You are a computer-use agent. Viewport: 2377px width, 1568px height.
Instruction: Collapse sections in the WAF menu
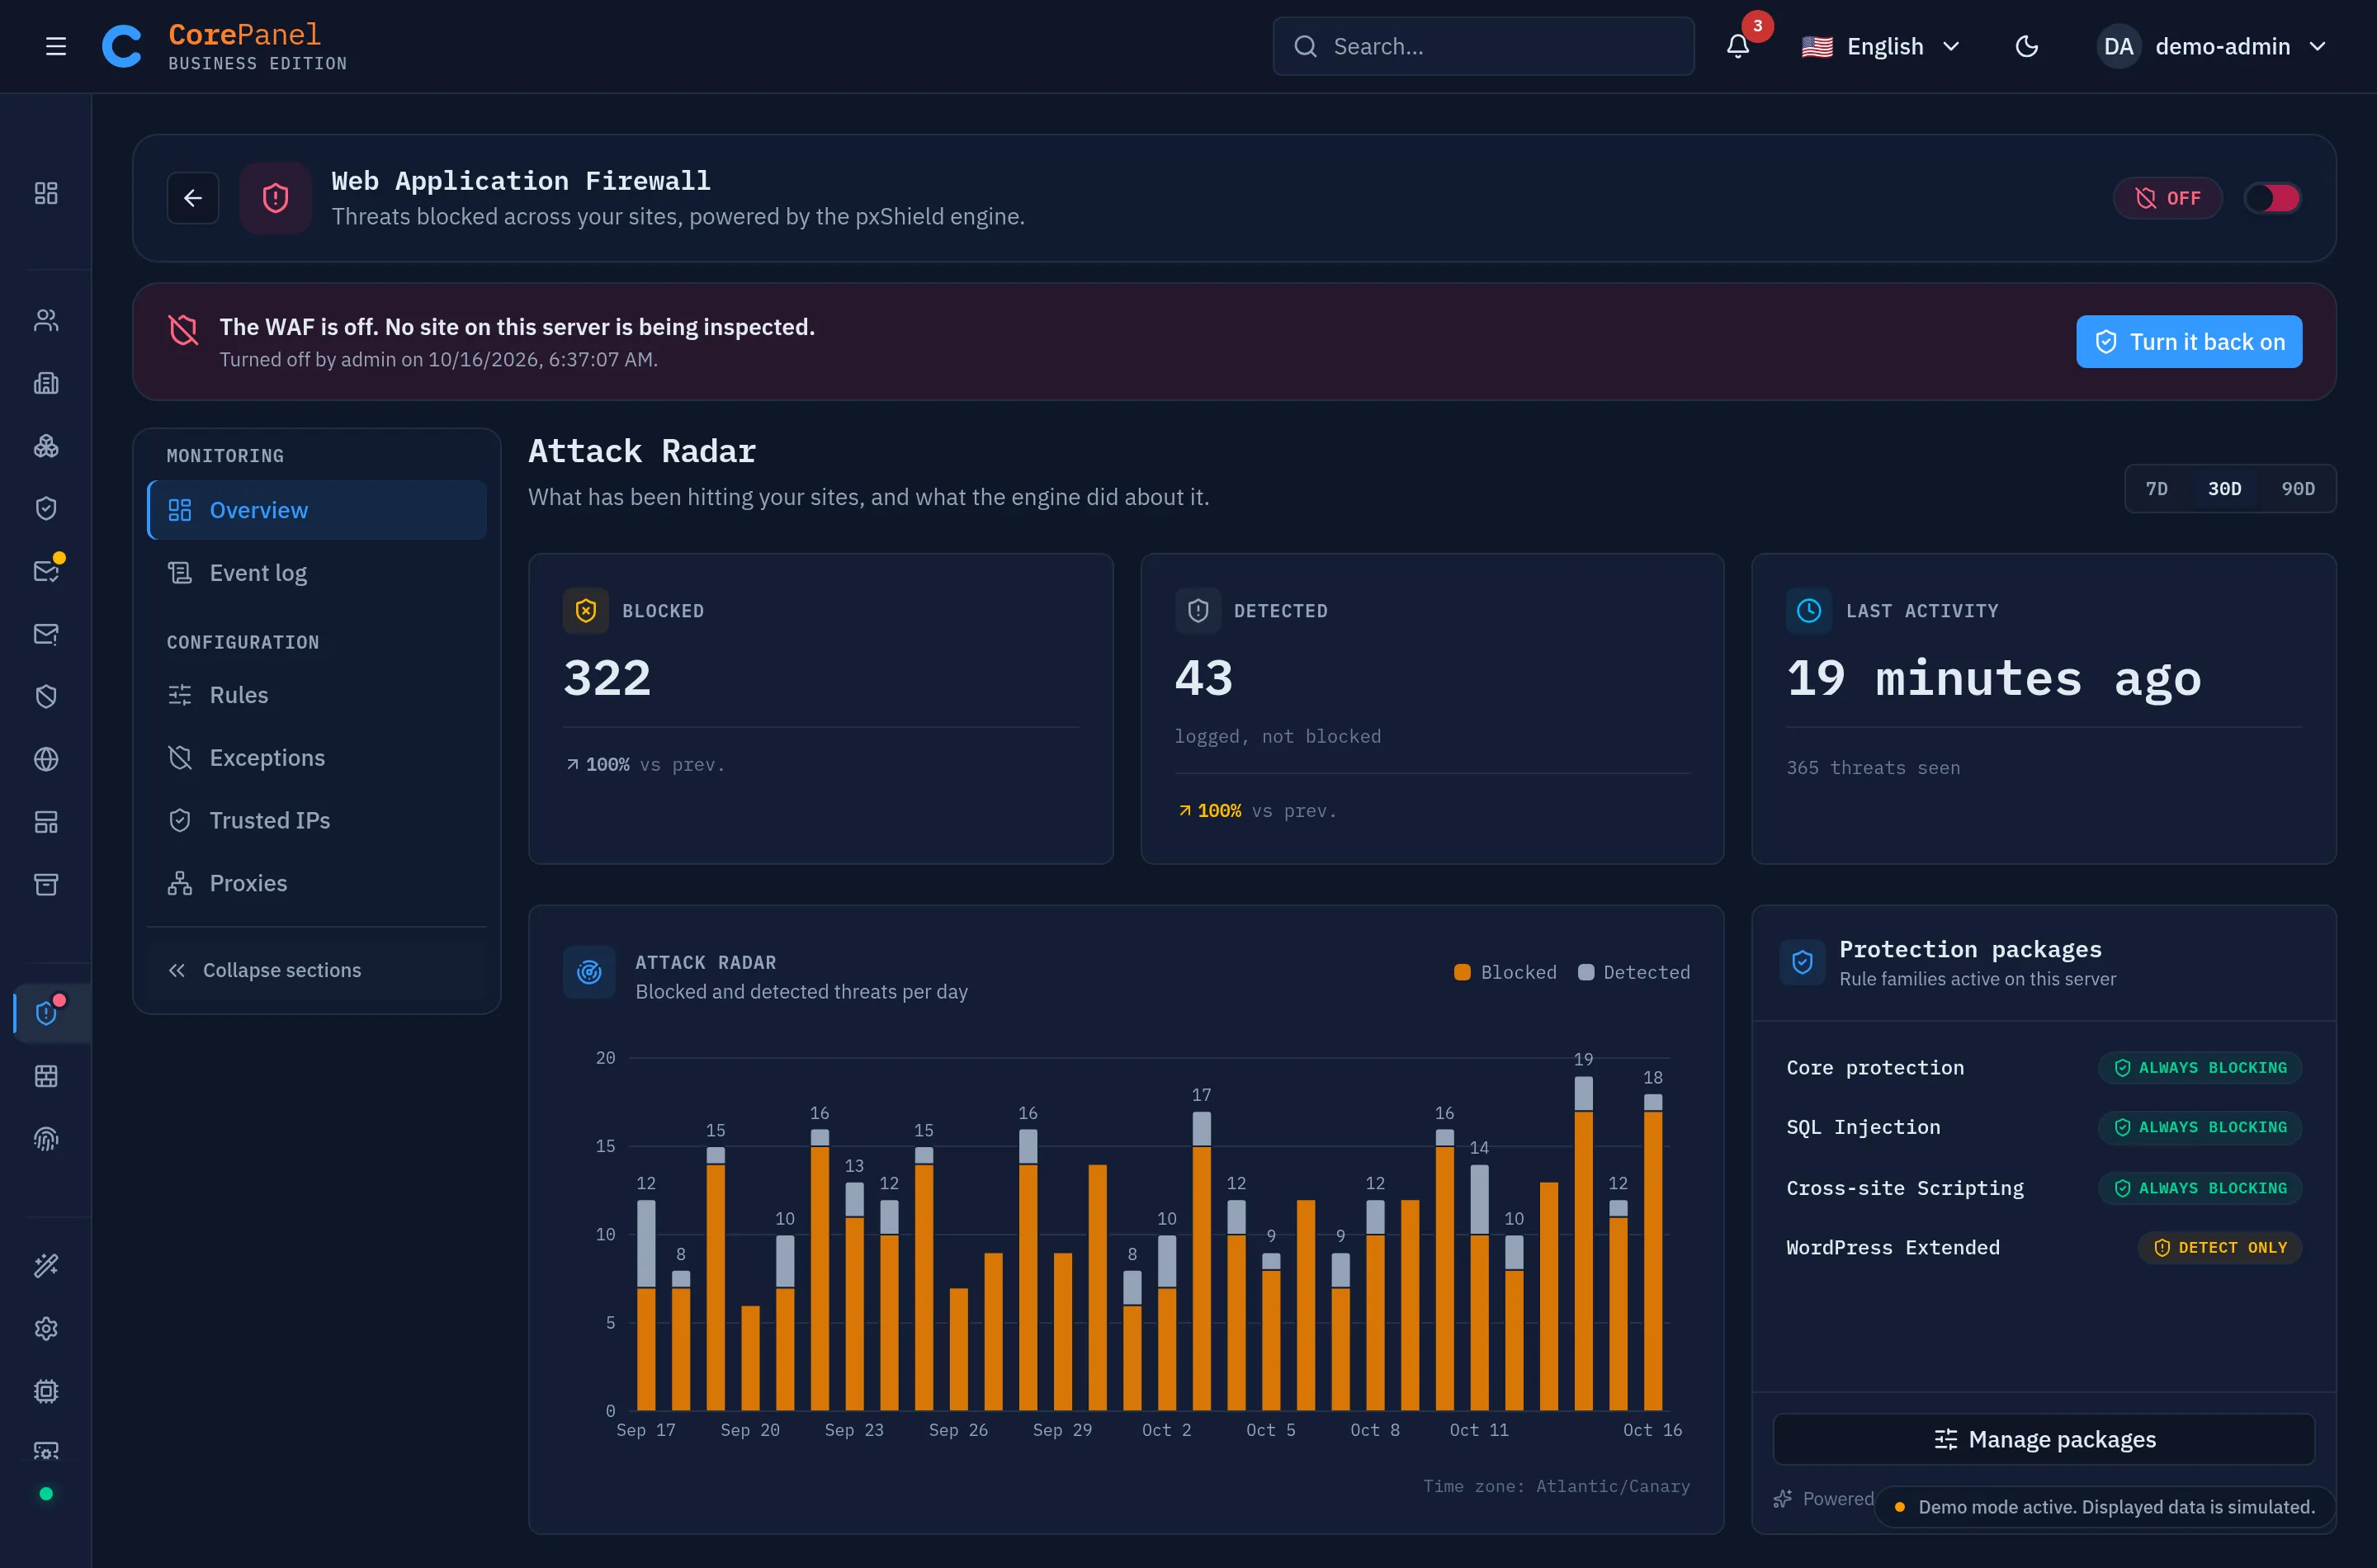(316, 970)
